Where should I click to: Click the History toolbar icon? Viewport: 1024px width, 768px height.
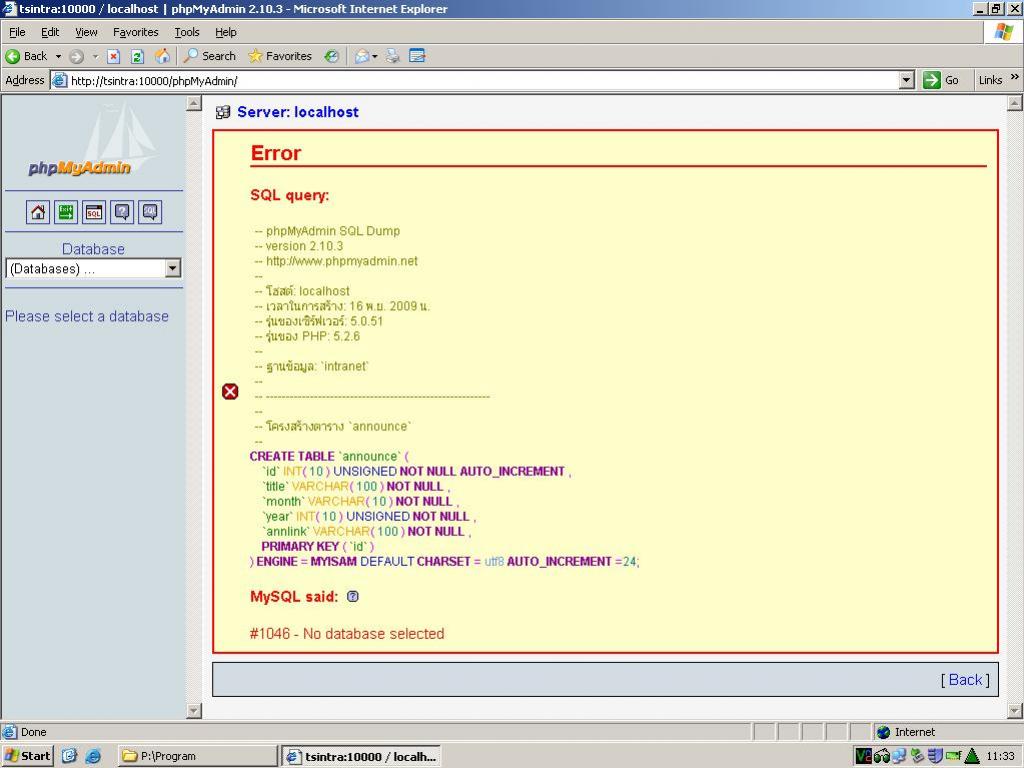pyautogui.click(x=332, y=56)
